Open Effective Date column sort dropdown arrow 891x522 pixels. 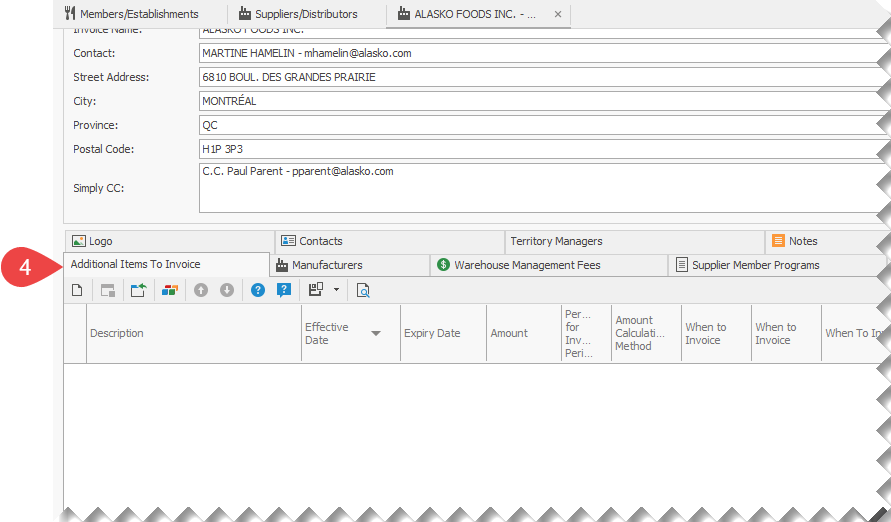pos(376,334)
